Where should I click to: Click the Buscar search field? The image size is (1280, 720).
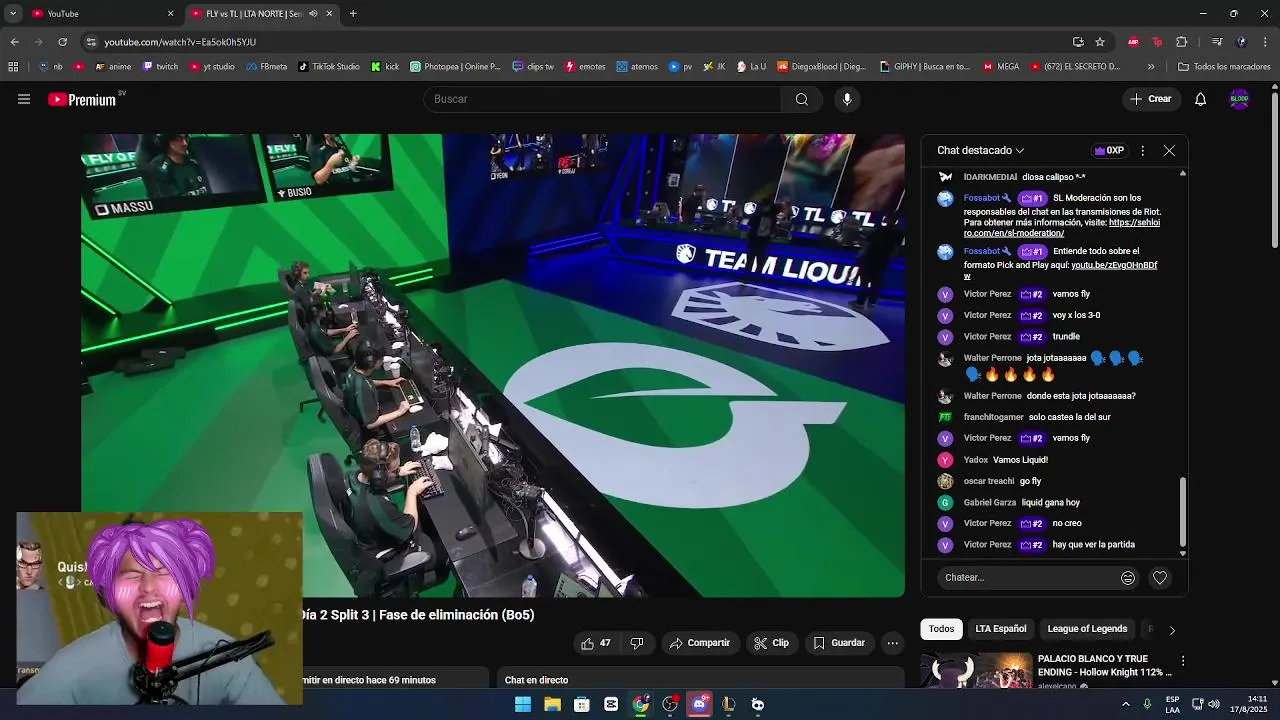[603, 99]
